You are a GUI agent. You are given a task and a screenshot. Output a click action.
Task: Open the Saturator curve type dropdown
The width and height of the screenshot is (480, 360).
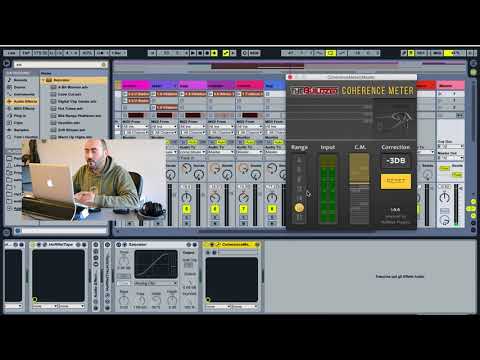click(x=155, y=283)
